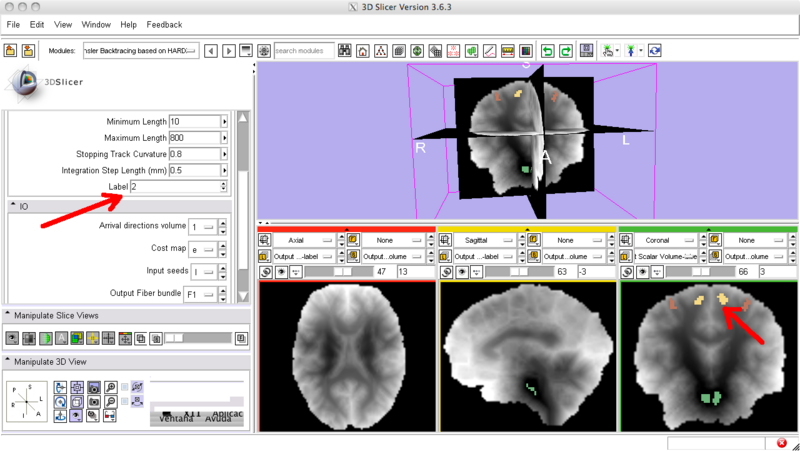This screenshot has height=451, width=800.
Task: Click the zoom in magnifier in 3D View
Action: (109, 385)
